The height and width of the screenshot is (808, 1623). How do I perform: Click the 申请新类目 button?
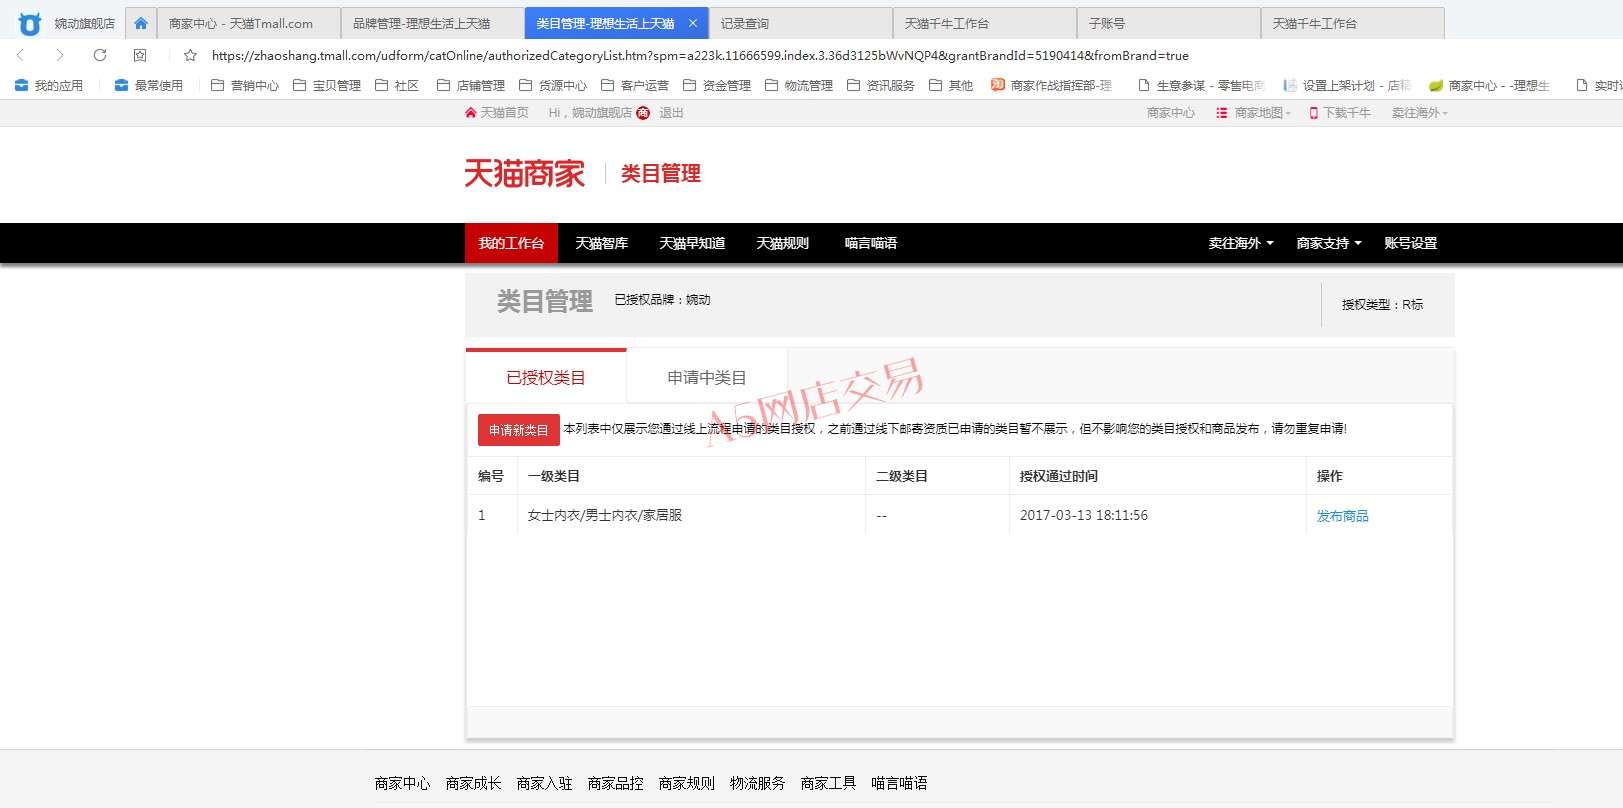tap(519, 430)
